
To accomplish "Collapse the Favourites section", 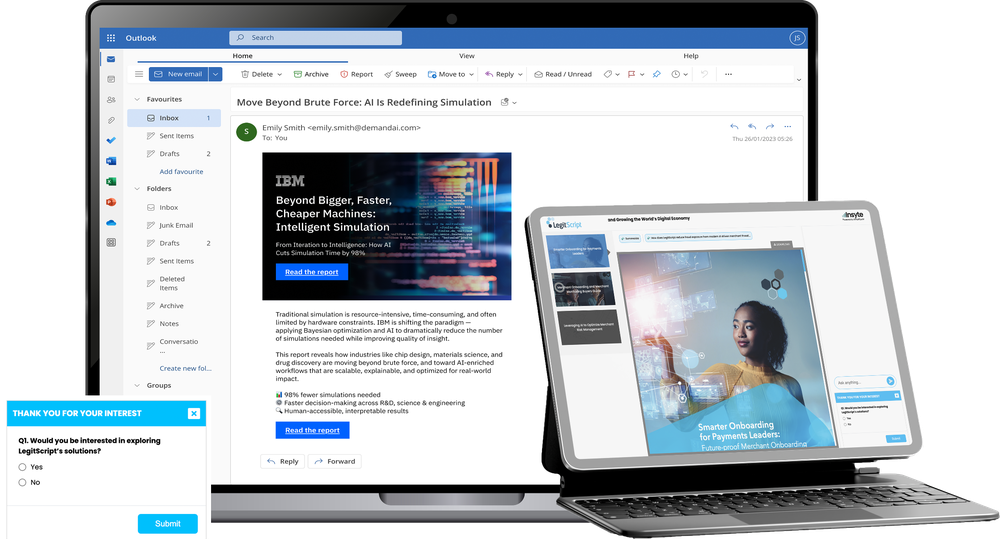I will tap(137, 100).
